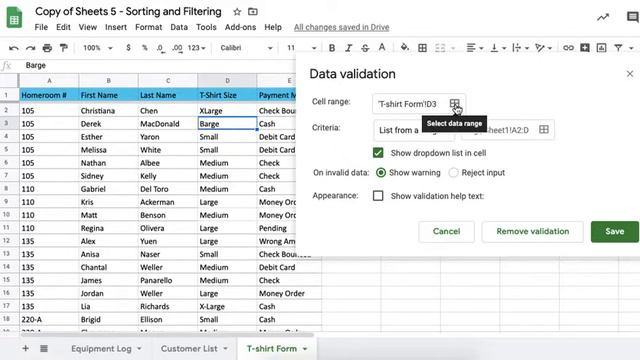The image size is (640, 360).
Task: Create a filter
Action: point(618,48)
